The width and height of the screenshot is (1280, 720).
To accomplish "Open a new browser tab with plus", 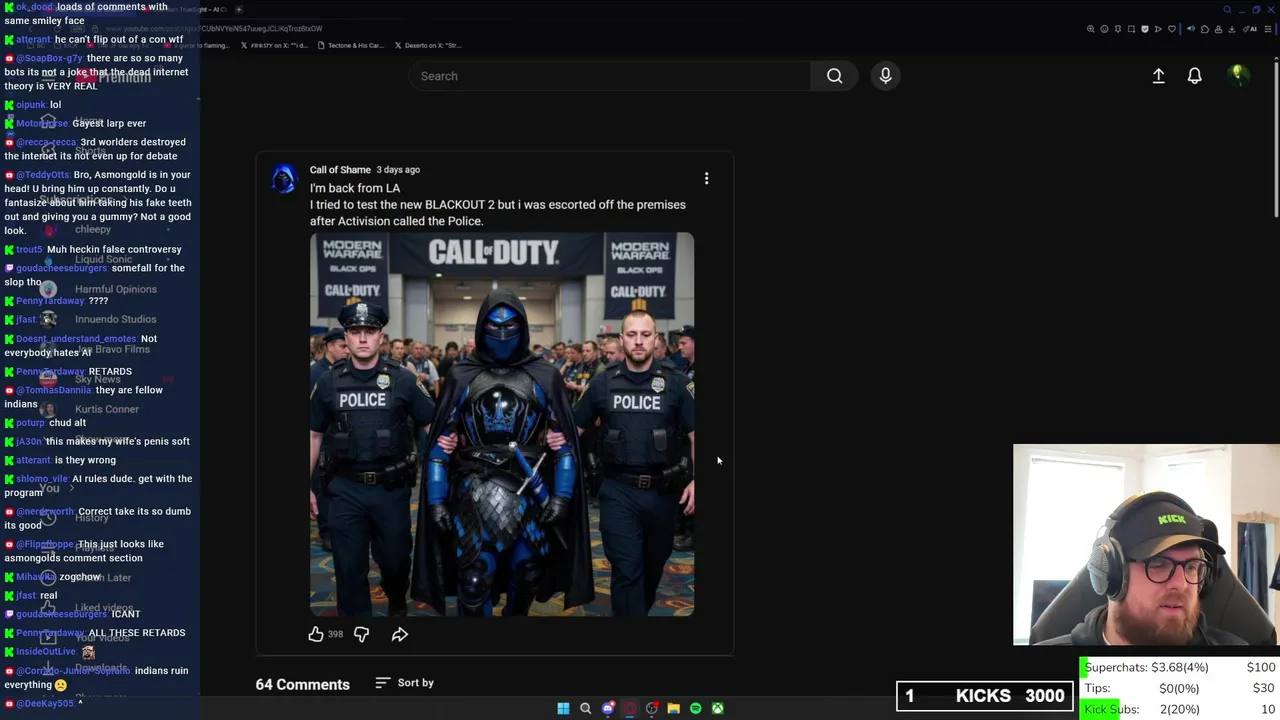I will click(x=238, y=9).
